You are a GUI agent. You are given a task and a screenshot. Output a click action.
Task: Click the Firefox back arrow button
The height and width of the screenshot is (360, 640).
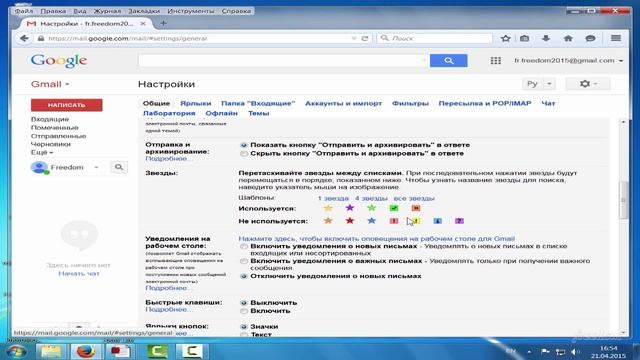tap(24, 38)
